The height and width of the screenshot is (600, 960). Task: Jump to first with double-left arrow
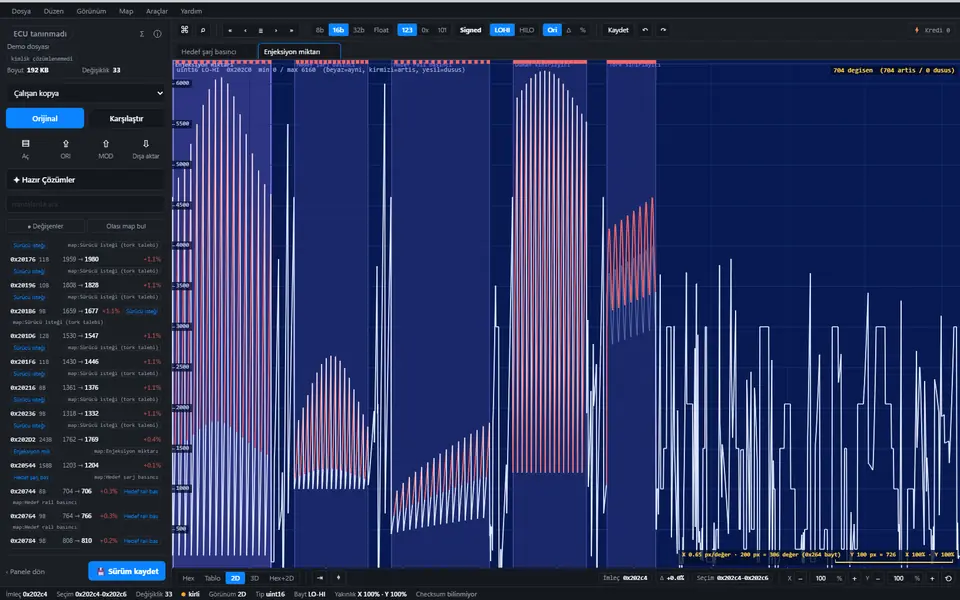click(x=230, y=30)
